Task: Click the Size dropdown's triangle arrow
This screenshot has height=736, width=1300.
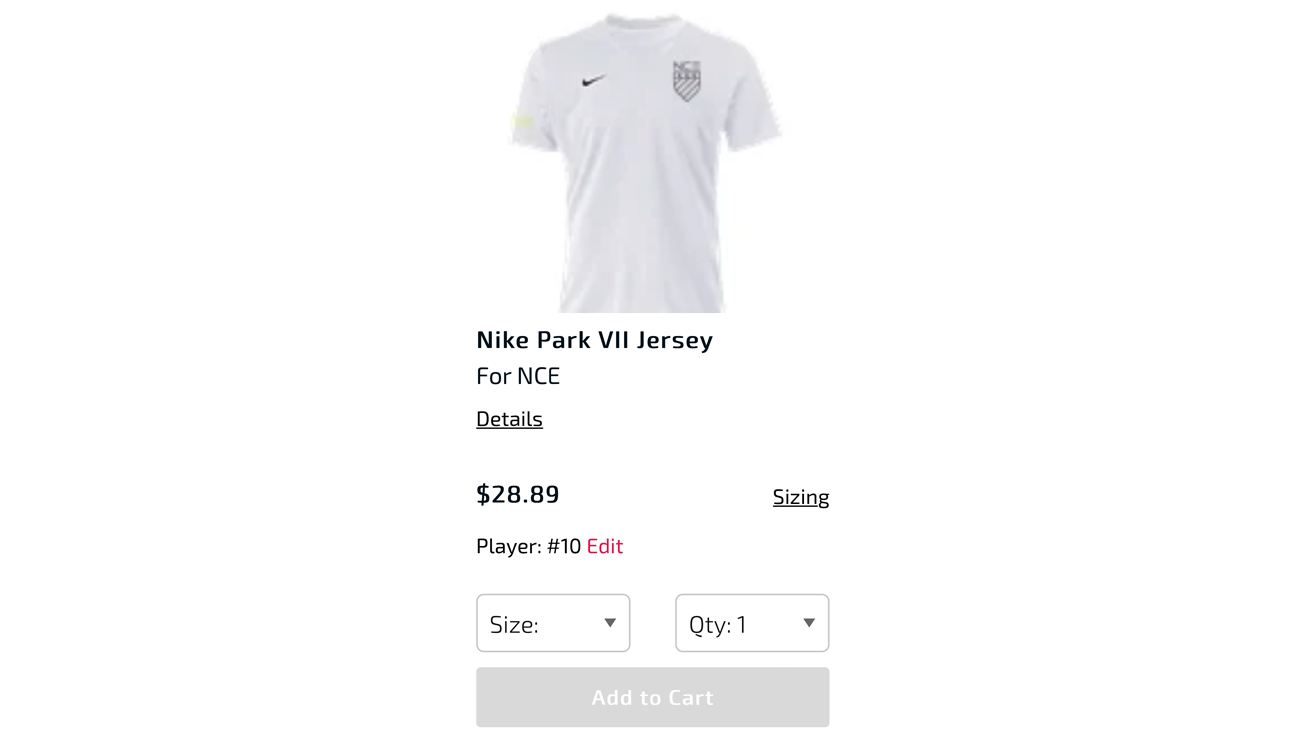Action: pos(610,623)
